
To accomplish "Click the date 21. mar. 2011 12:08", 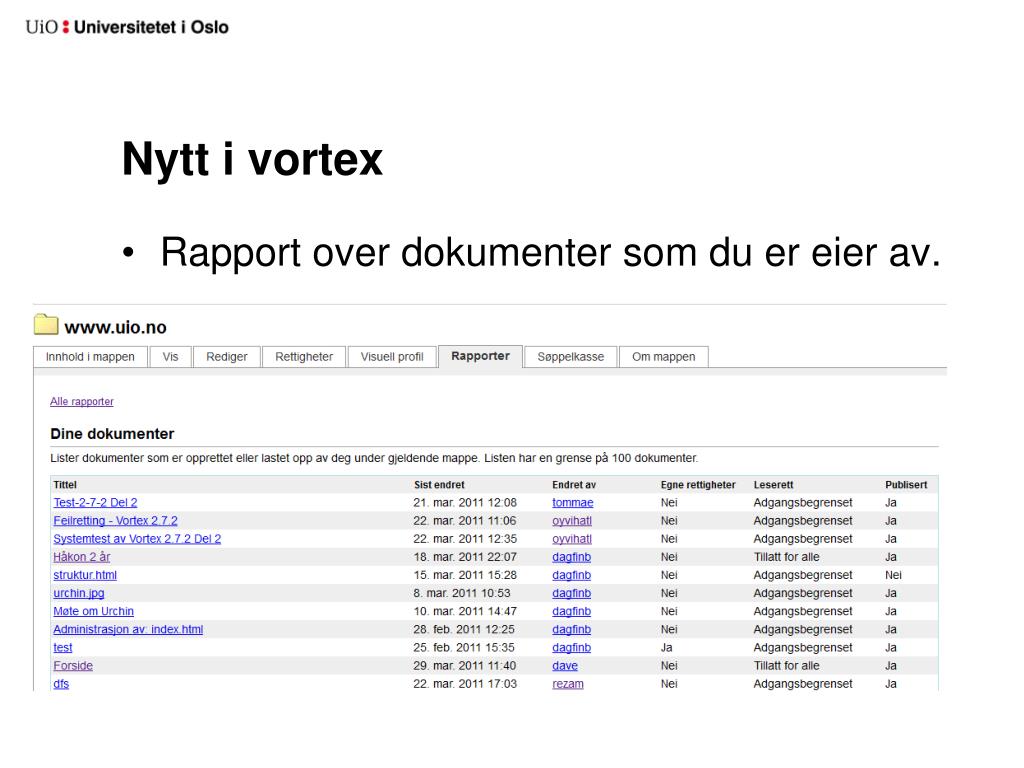I will tap(465, 502).
